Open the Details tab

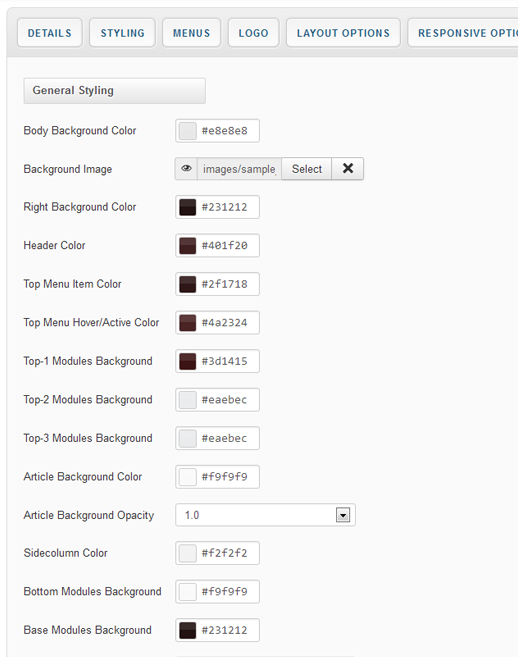click(x=49, y=33)
